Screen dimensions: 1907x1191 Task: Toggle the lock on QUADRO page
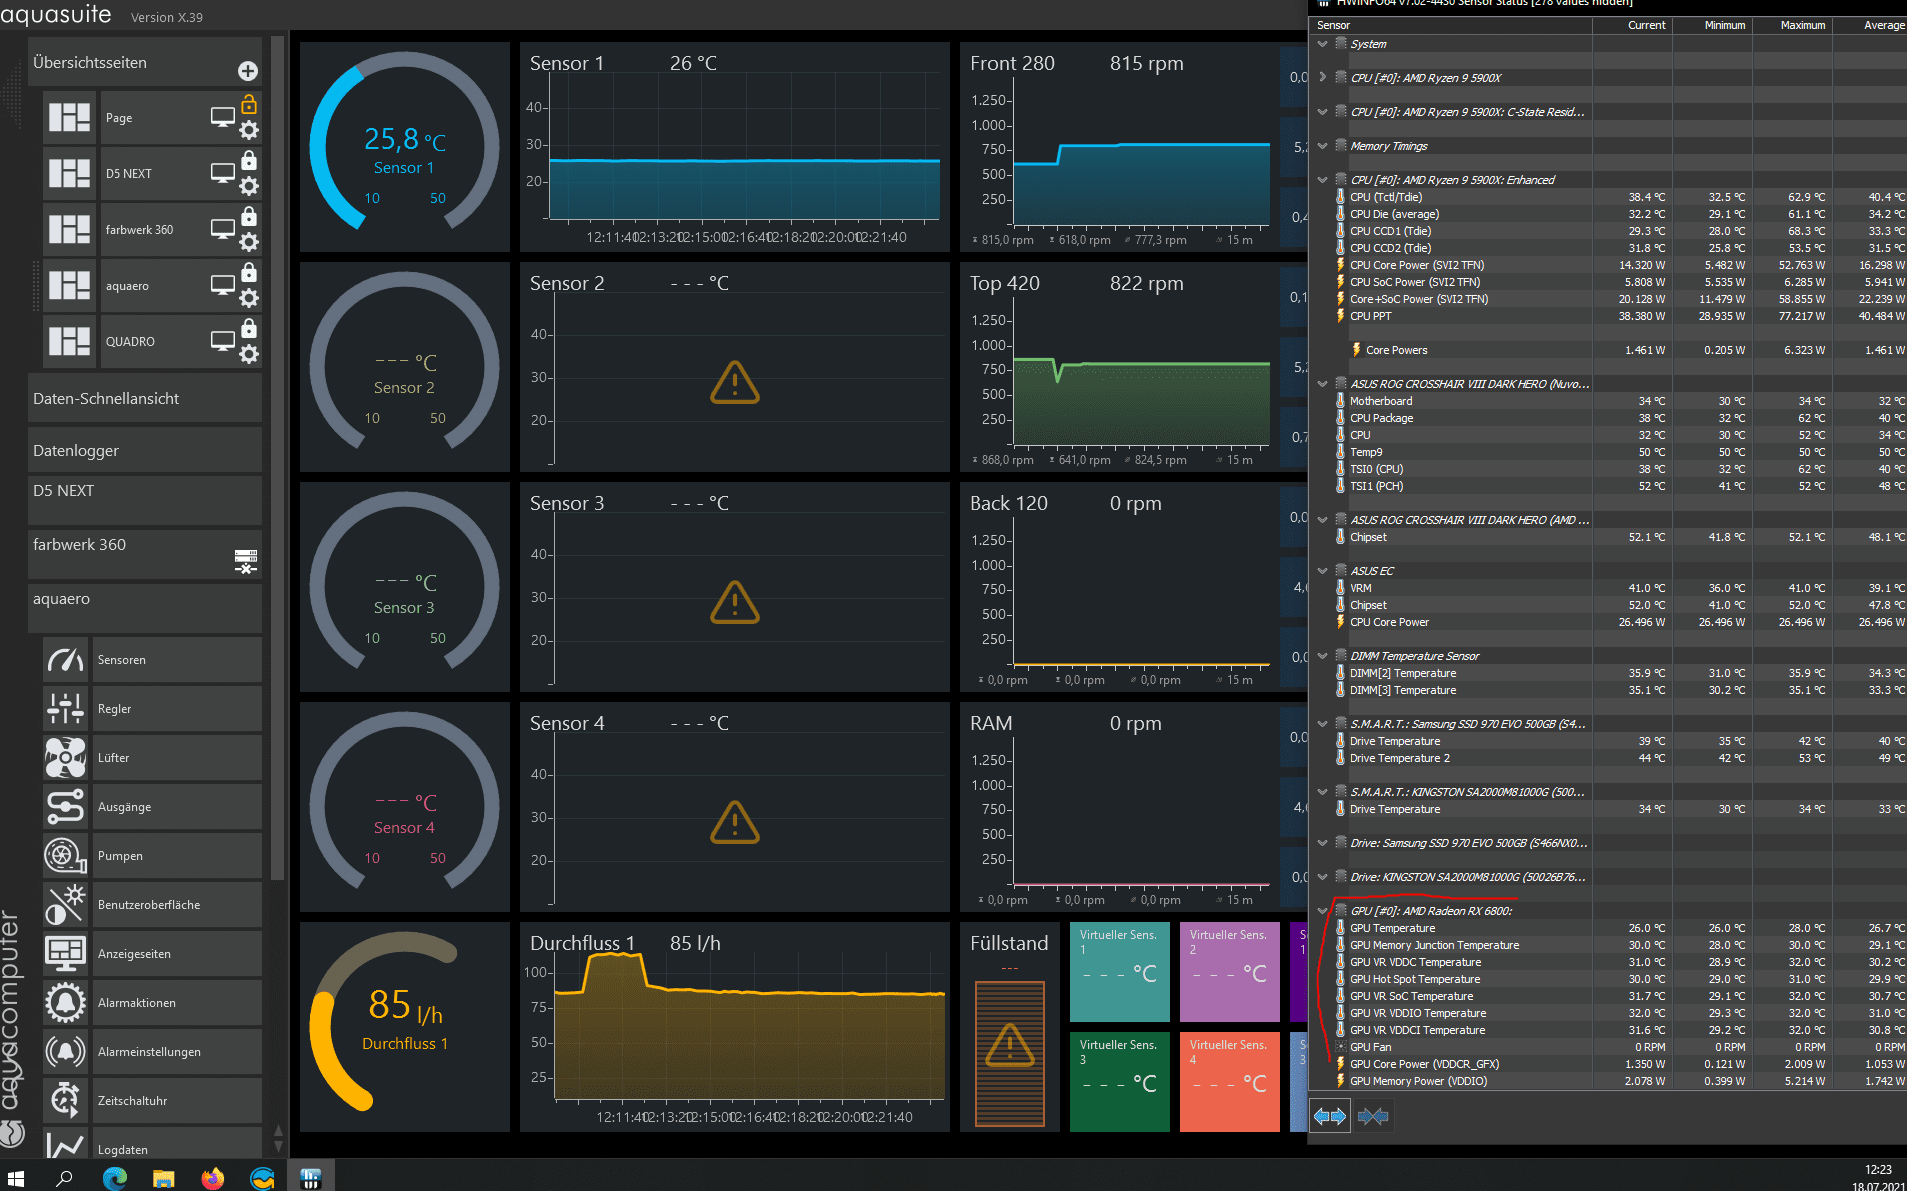[x=249, y=328]
